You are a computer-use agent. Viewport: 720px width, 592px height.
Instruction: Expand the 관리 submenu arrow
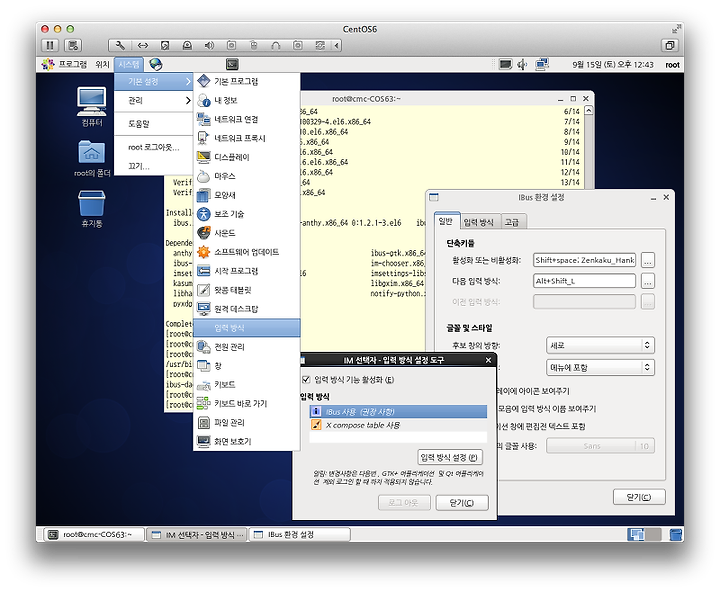tap(188, 100)
